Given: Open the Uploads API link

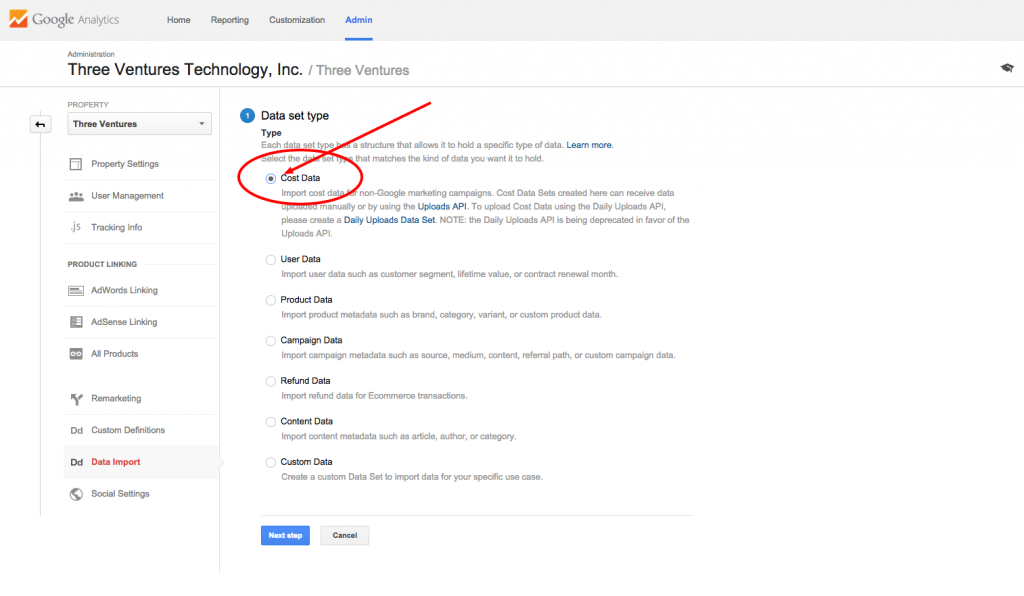Looking at the screenshot, I should tap(442, 206).
